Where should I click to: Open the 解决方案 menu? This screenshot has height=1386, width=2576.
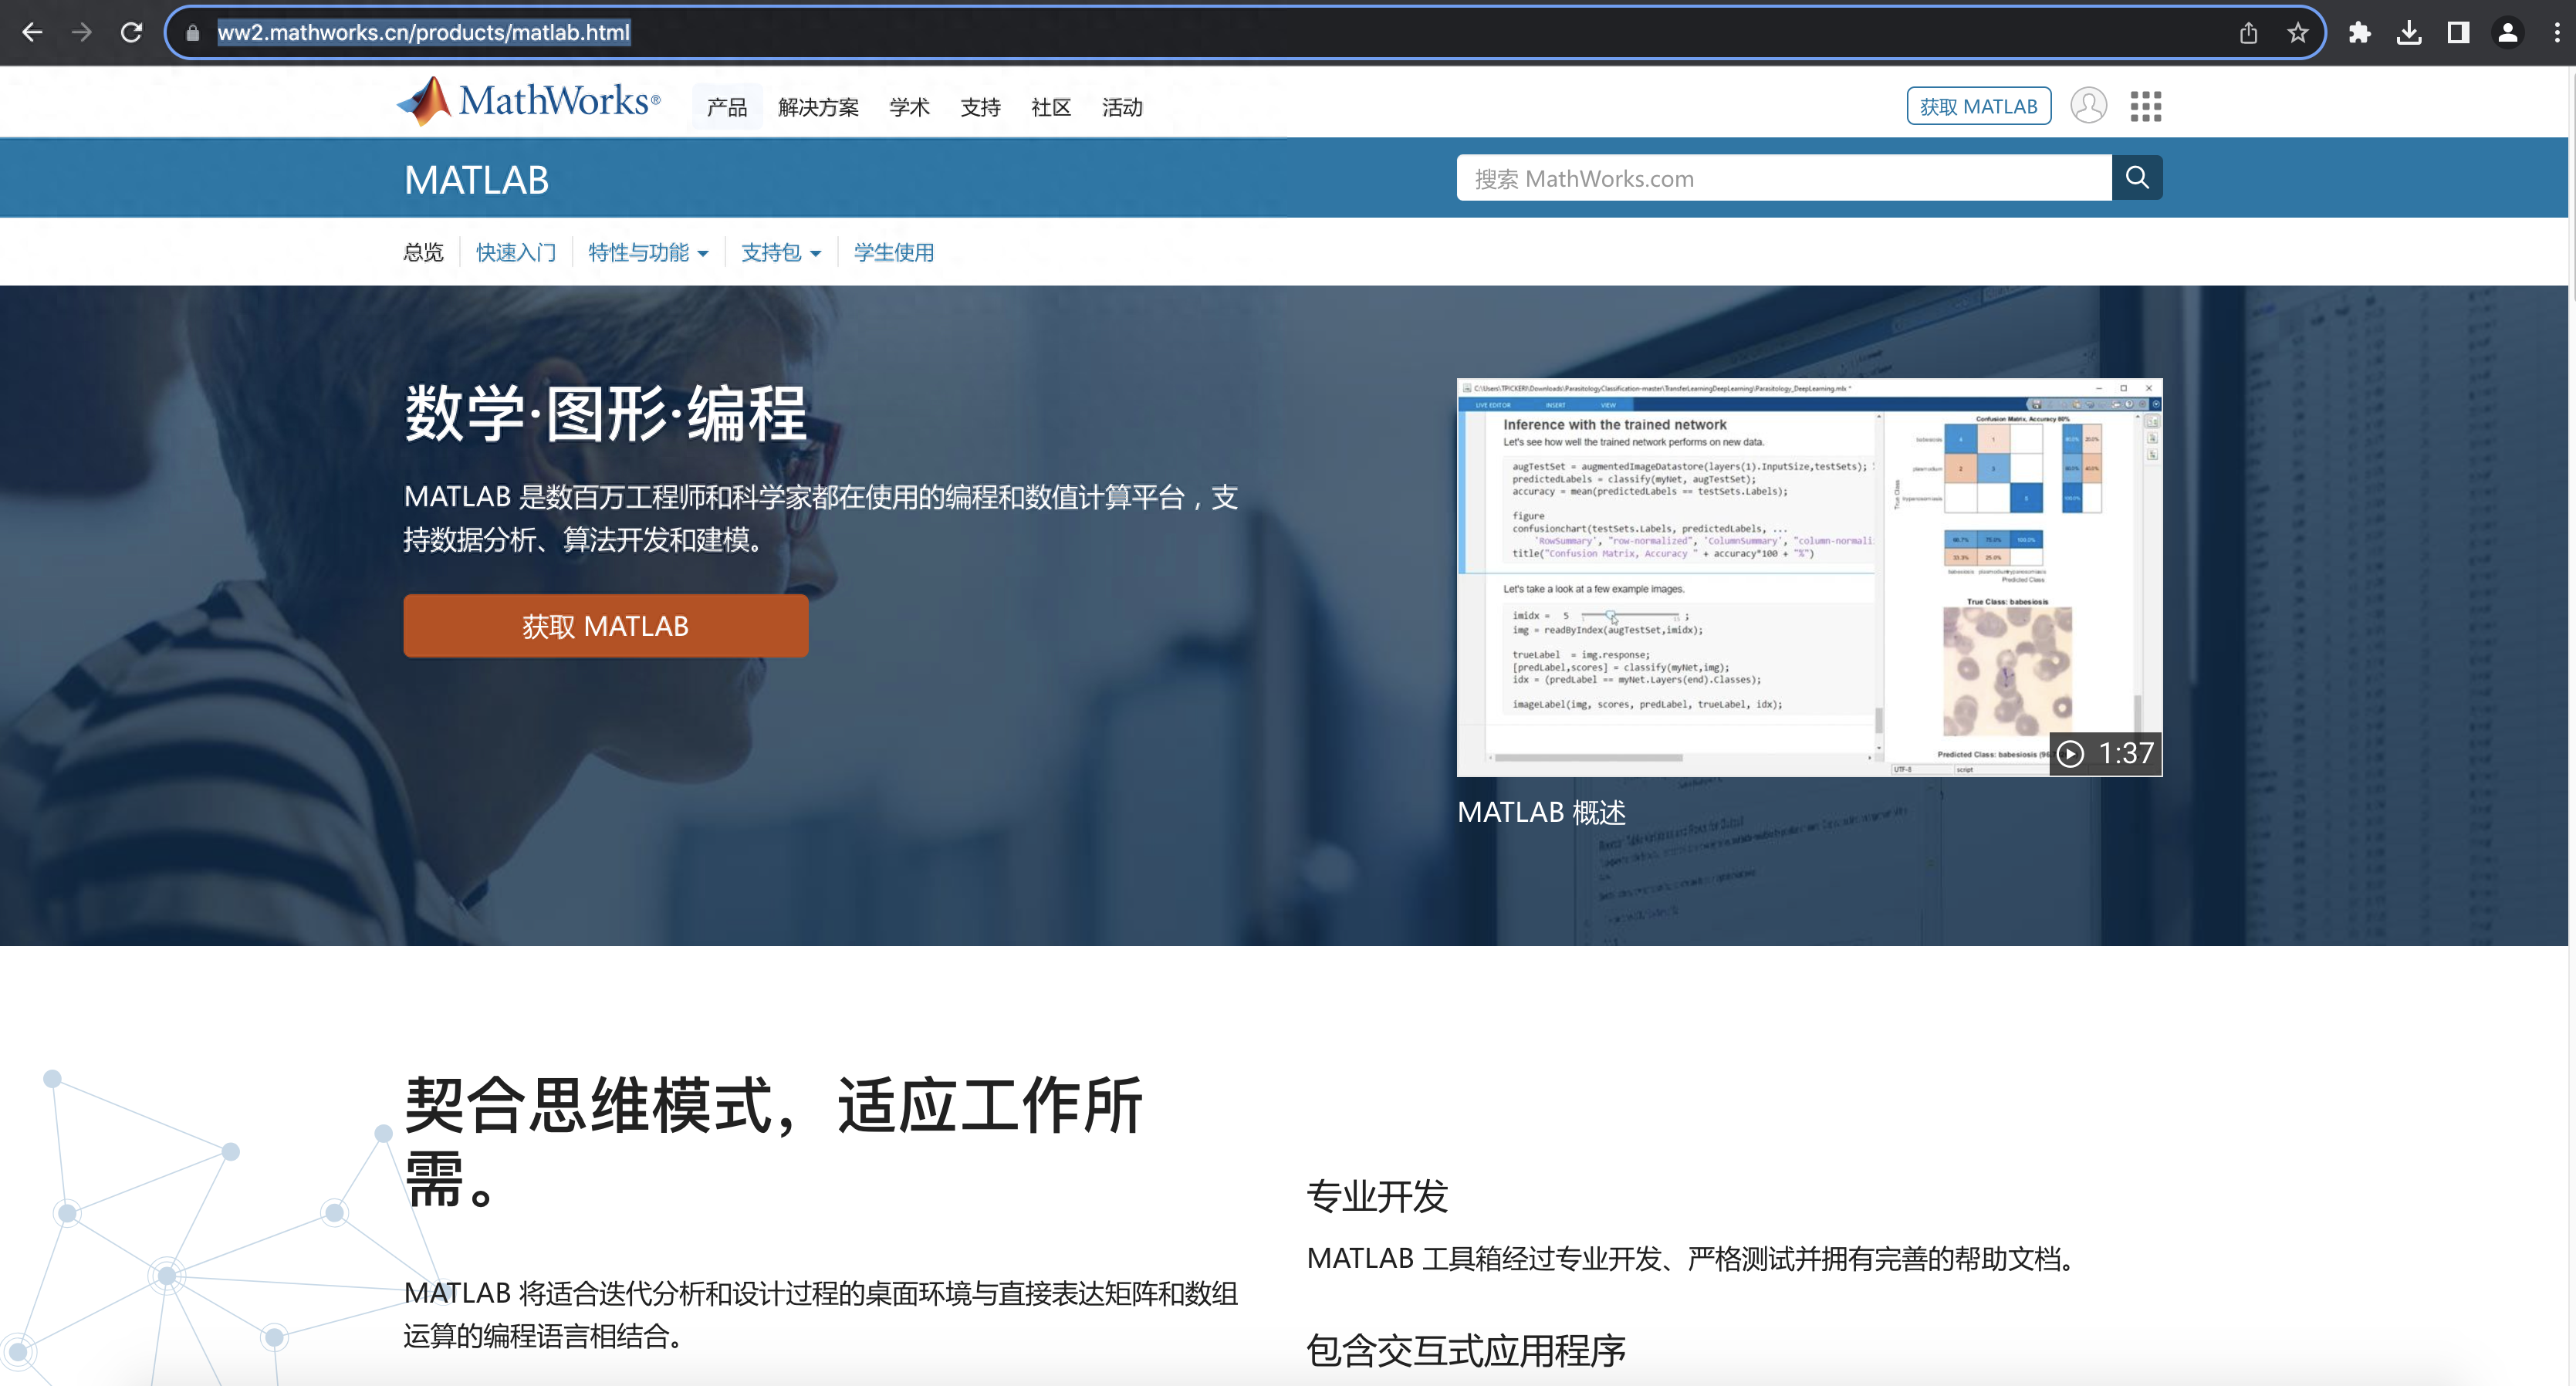pos(818,107)
